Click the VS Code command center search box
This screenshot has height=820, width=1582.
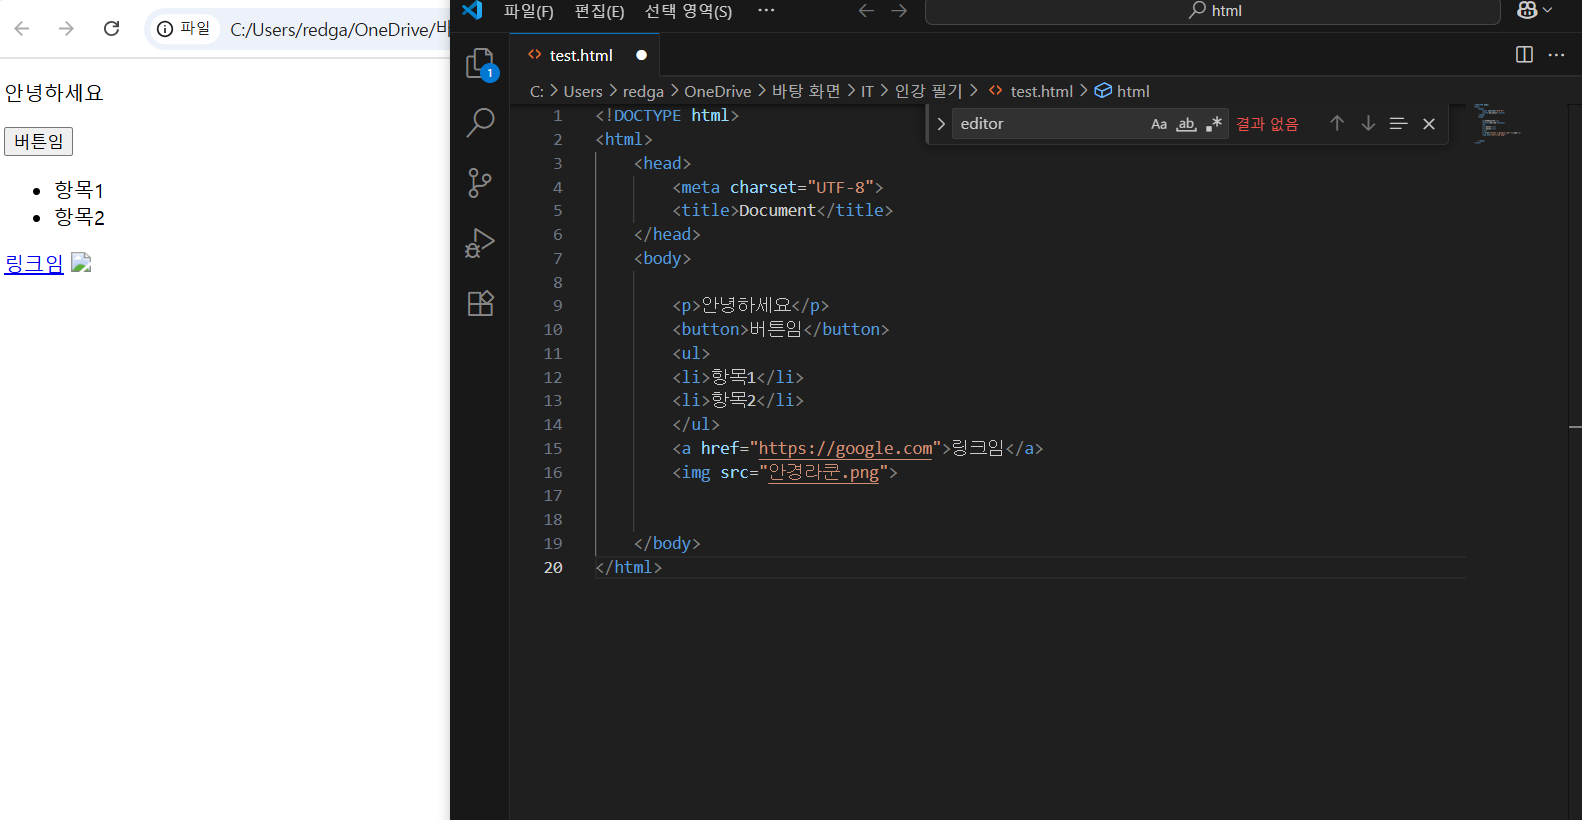1213,11
